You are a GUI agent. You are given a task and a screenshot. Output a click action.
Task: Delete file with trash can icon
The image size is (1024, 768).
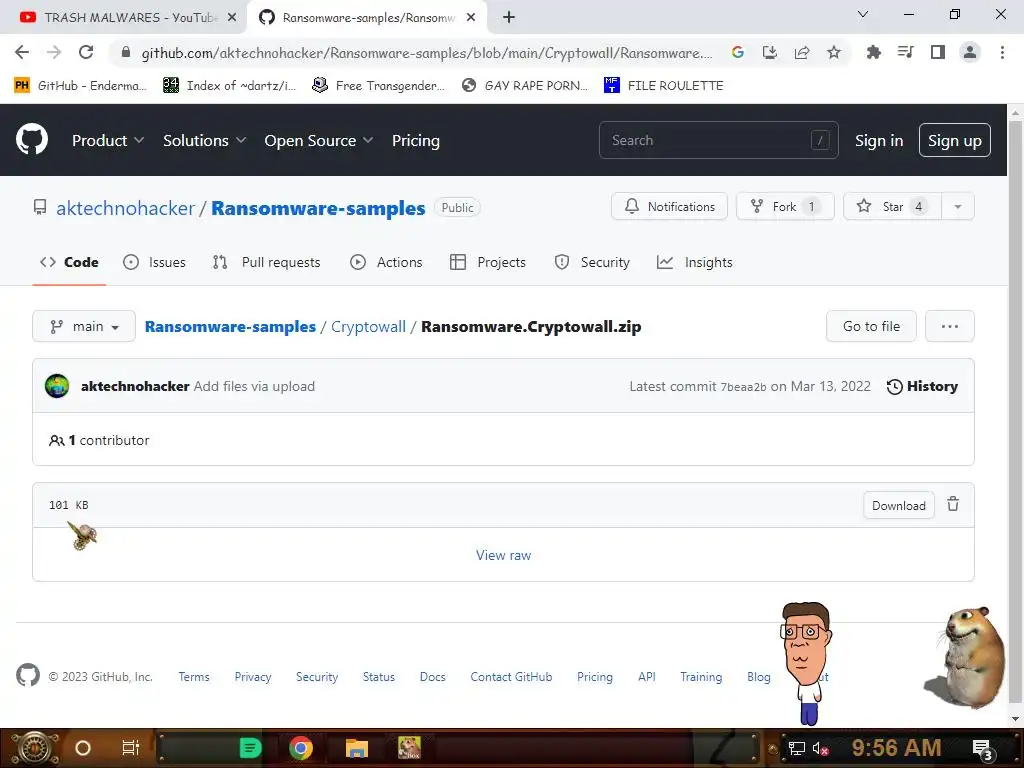click(x=953, y=504)
